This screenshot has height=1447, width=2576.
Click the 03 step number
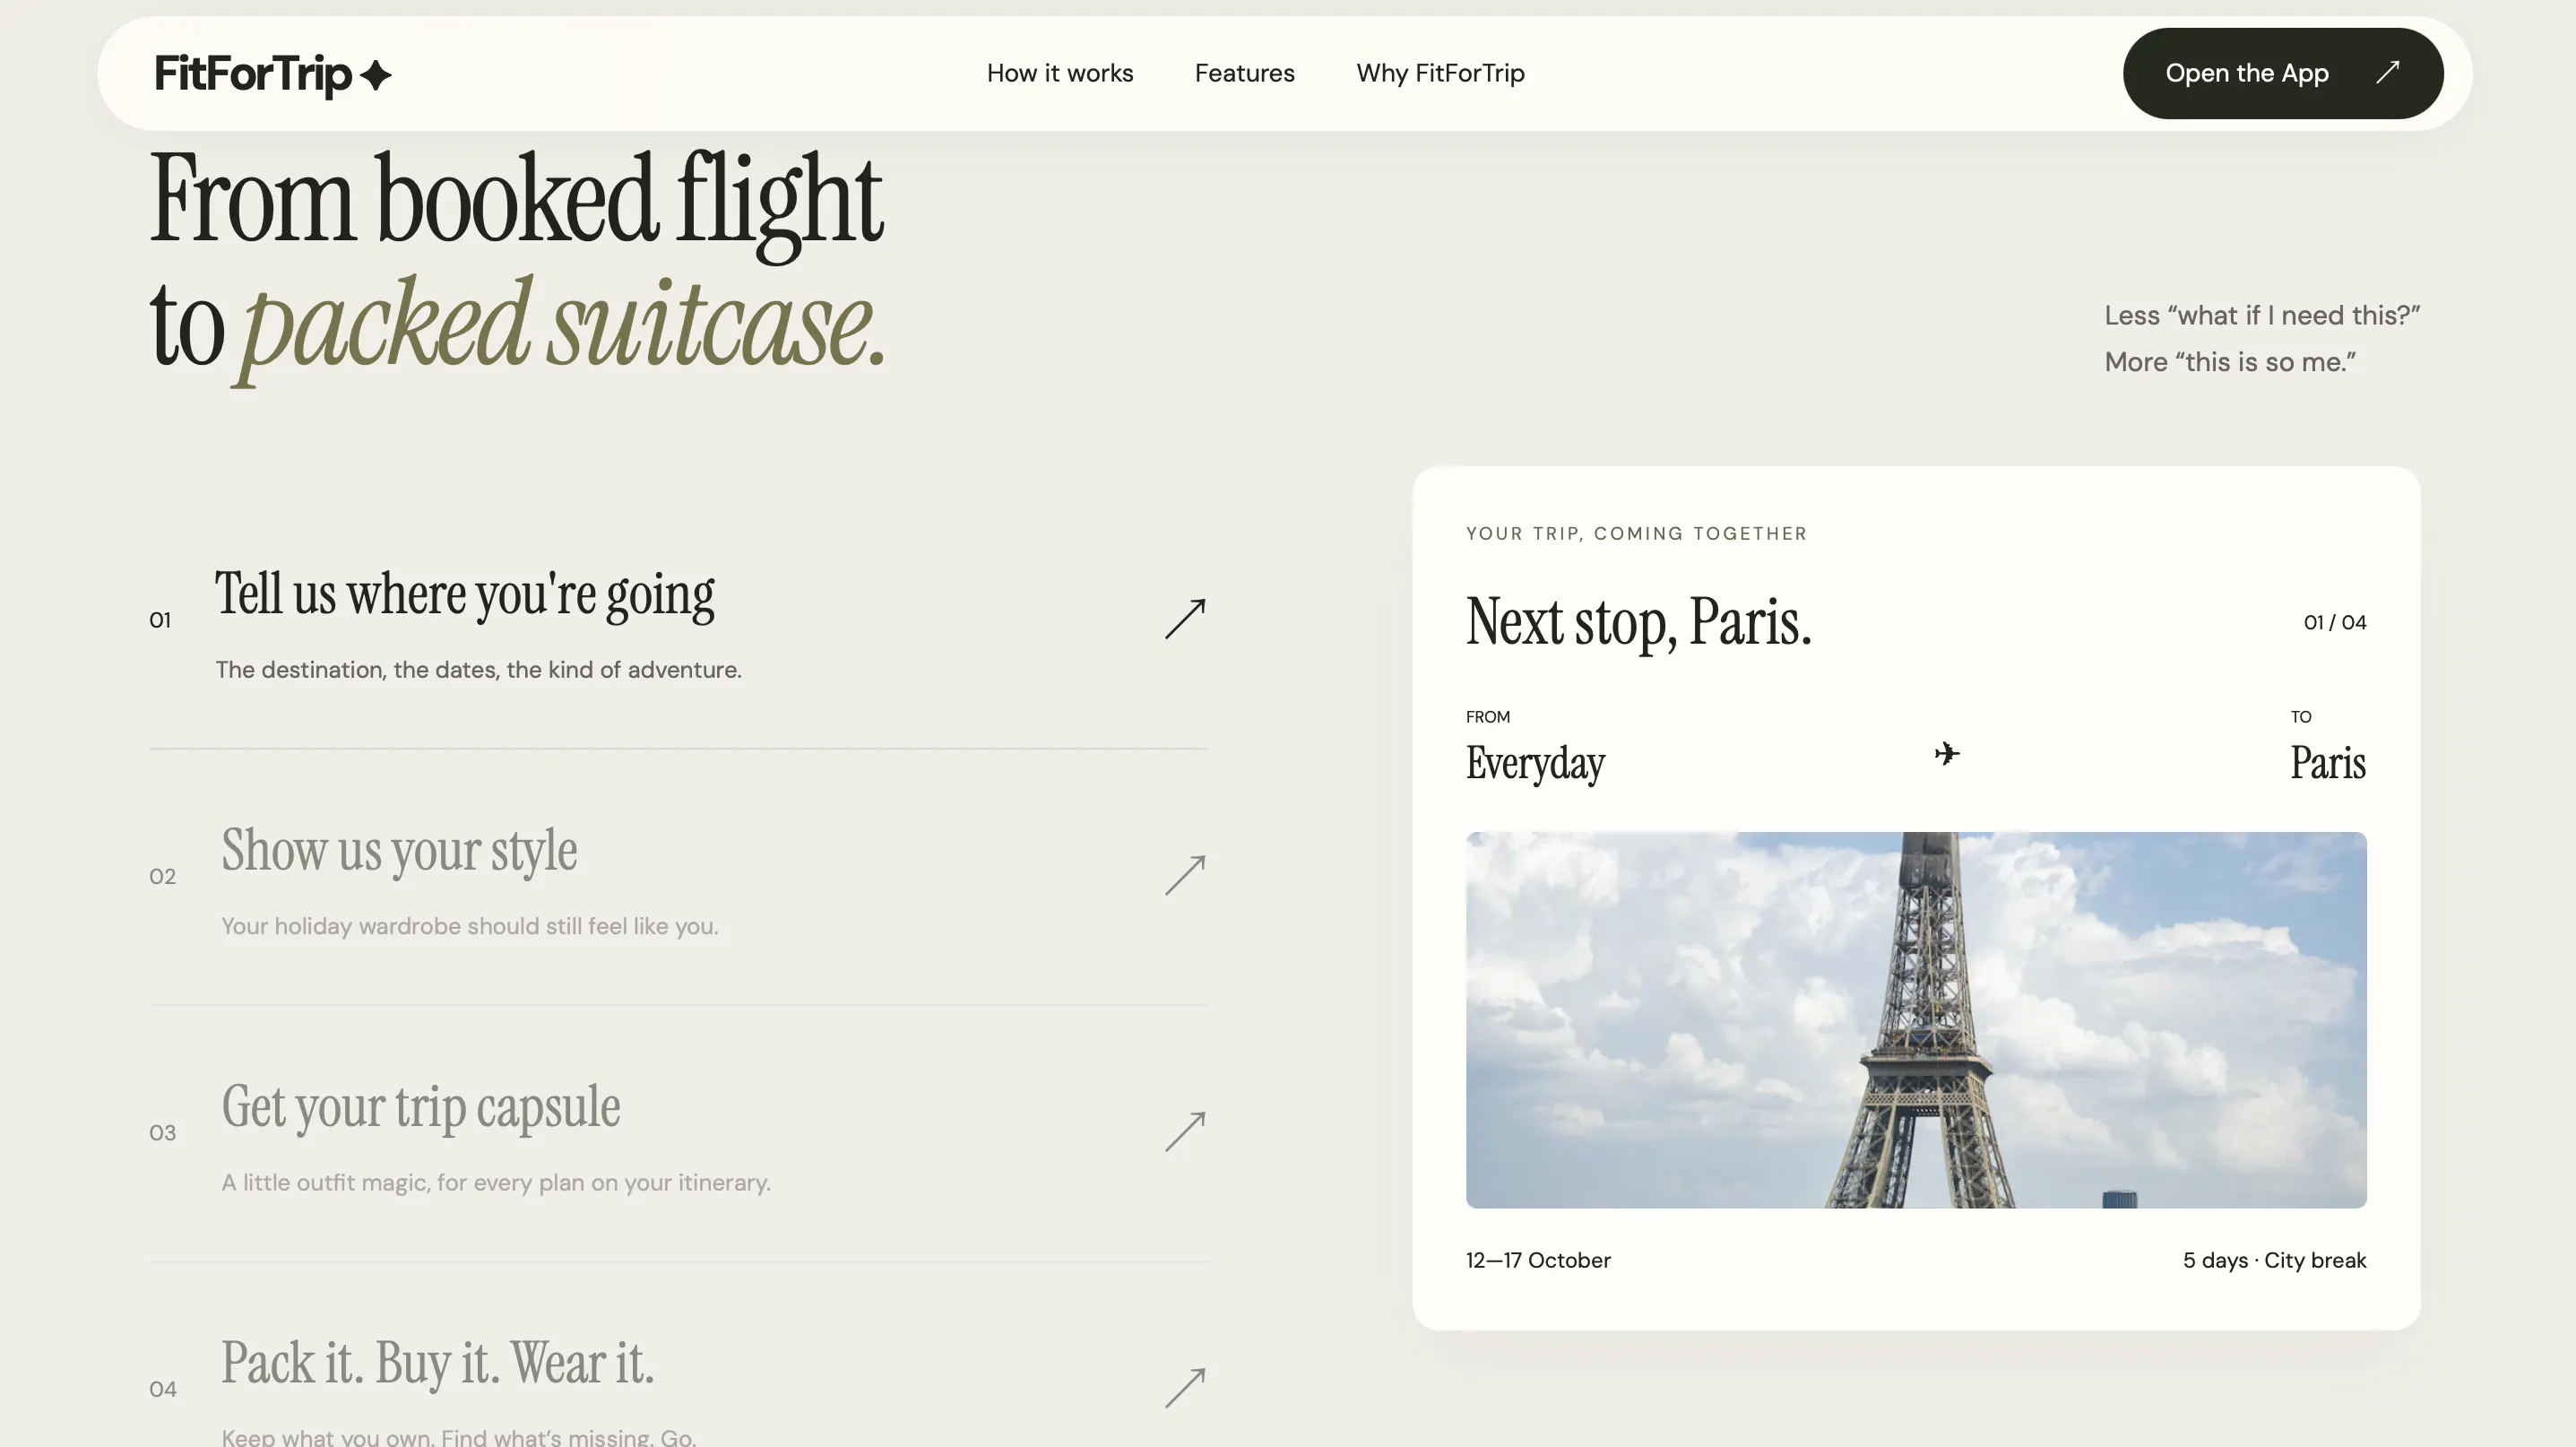pos(162,1132)
